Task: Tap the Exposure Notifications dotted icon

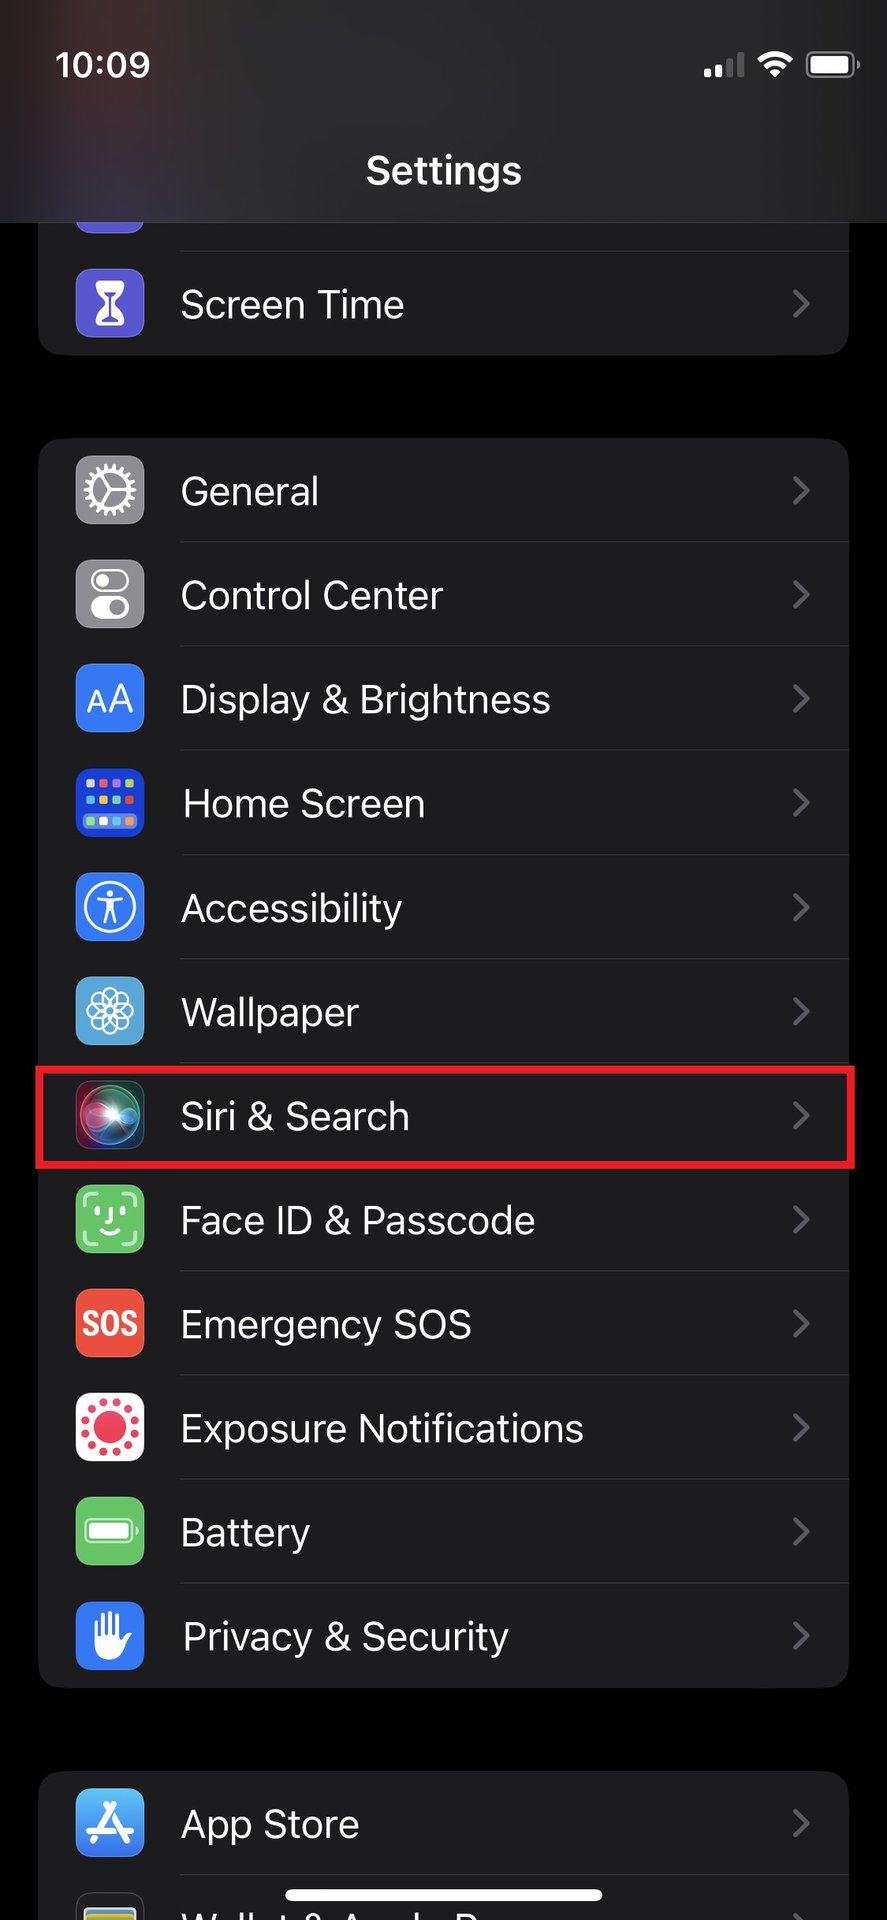Action: [110, 1427]
